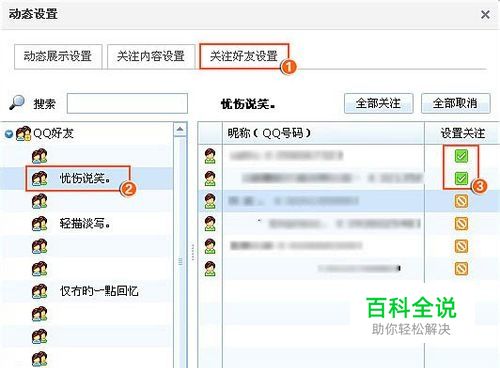Uncheck the second friend's green follow checkbox

461,178
